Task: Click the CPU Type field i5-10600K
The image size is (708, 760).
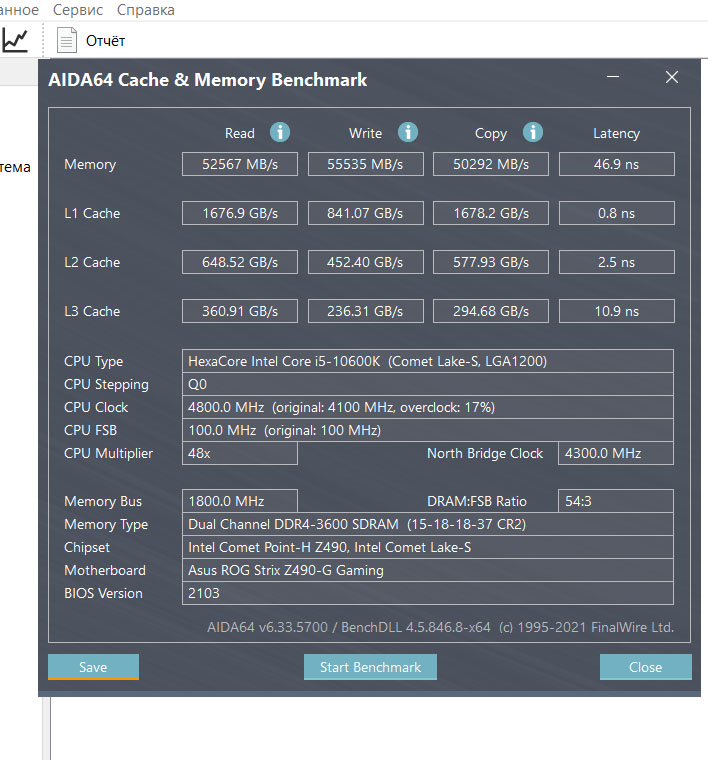Action: (x=428, y=361)
